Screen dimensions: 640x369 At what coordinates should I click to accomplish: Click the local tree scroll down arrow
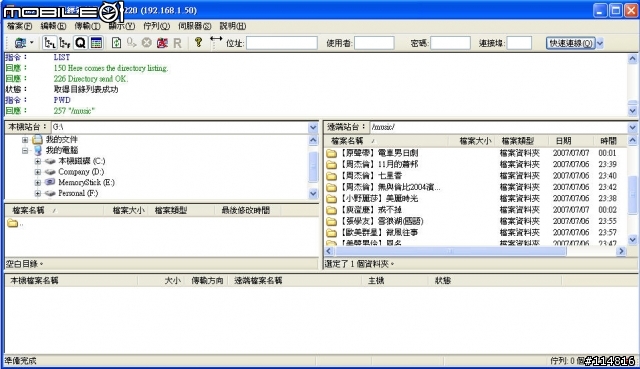[313, 193]
